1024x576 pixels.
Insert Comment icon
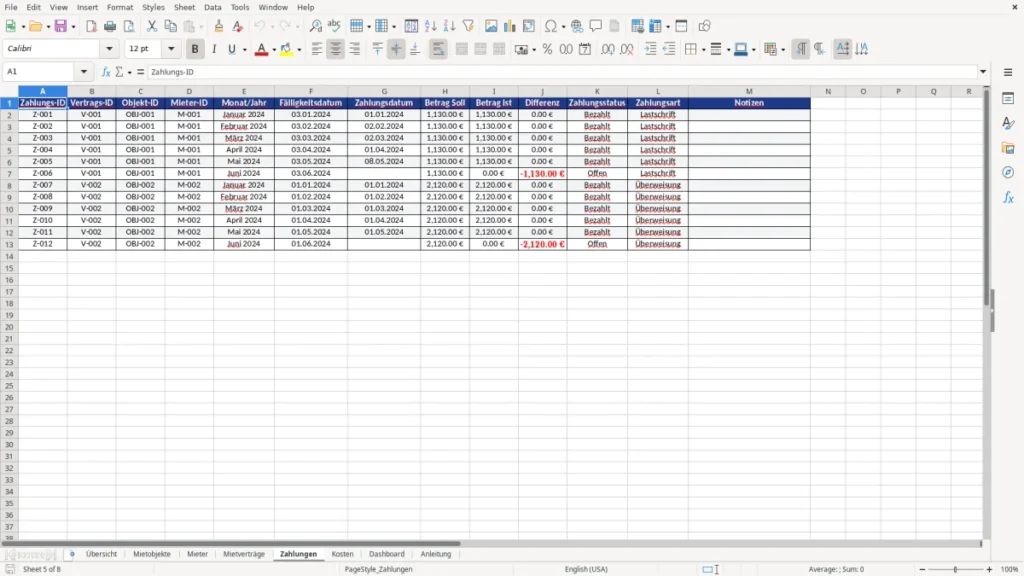[596, 26]
